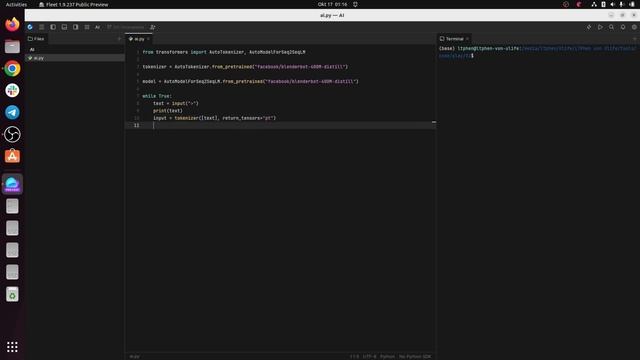Change the UTF-8 file encoding

369,356
